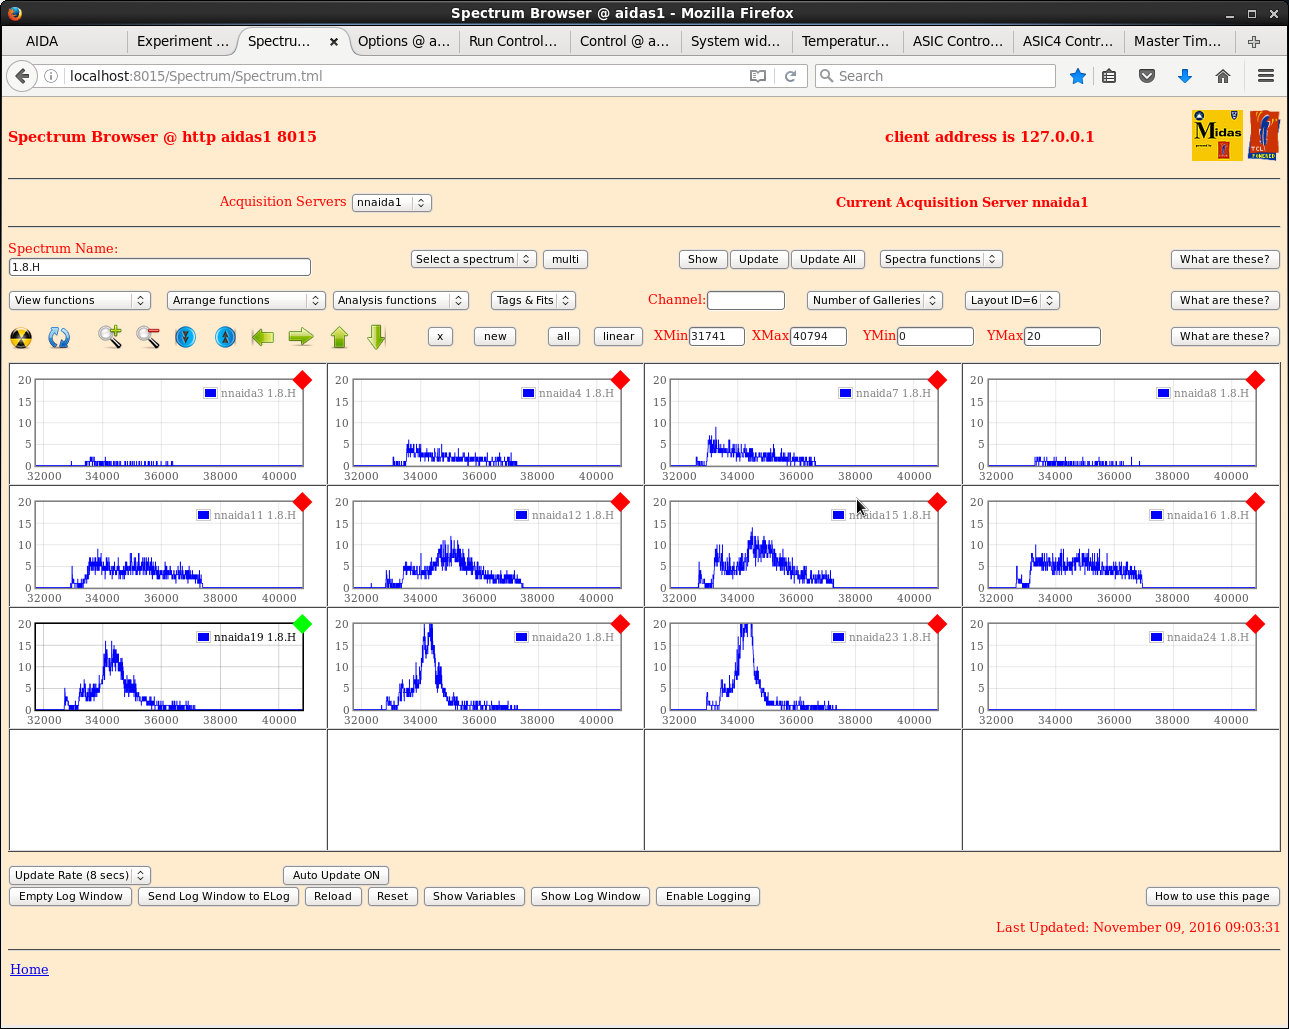Switch to the System wide tab

pyautogui.click(x=735, y=41)
